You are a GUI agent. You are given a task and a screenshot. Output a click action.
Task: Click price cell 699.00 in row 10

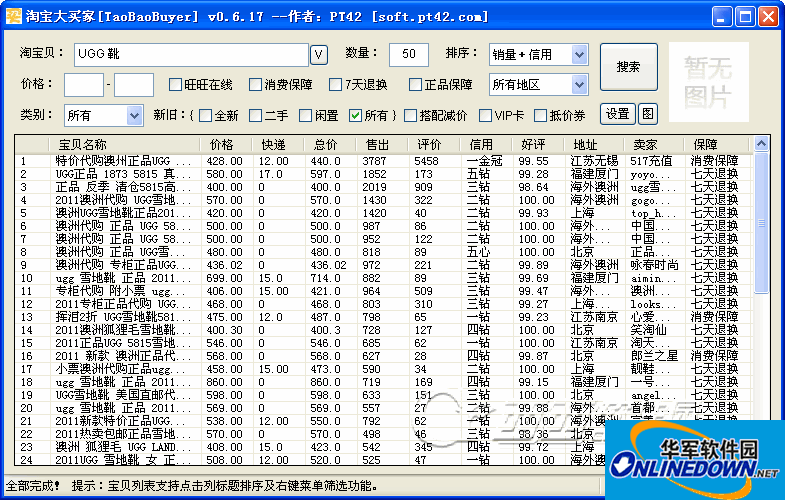[x=224, y=278]
